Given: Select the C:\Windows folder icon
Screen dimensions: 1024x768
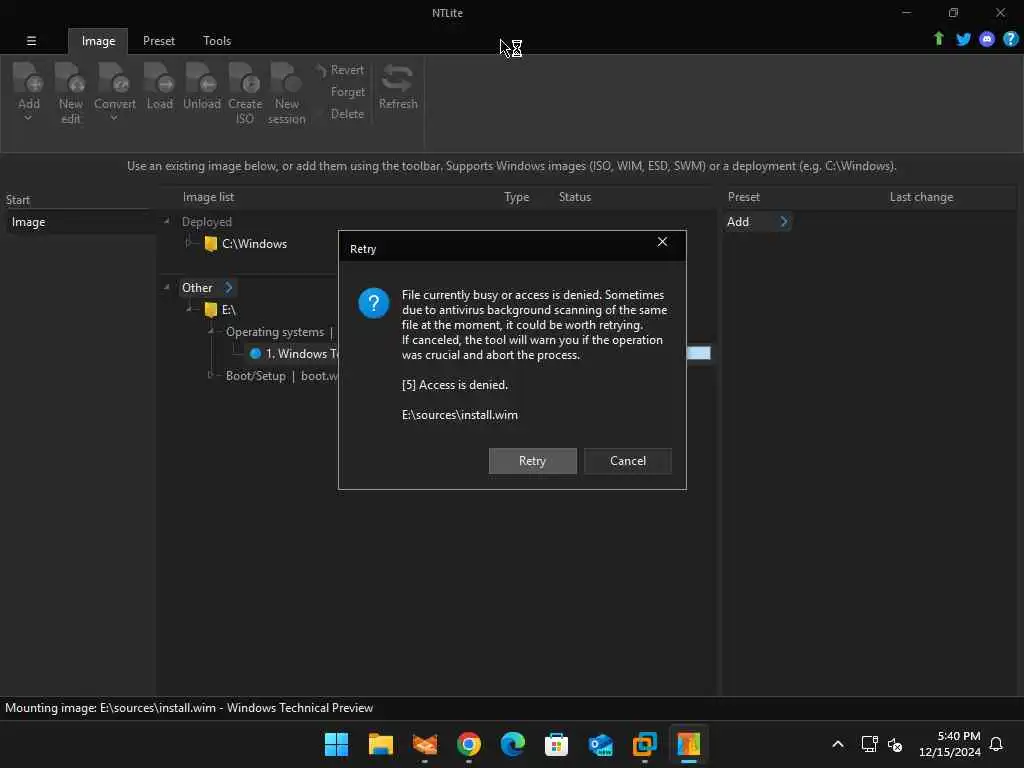Looking at the screenshot, I should pos(210,244).
